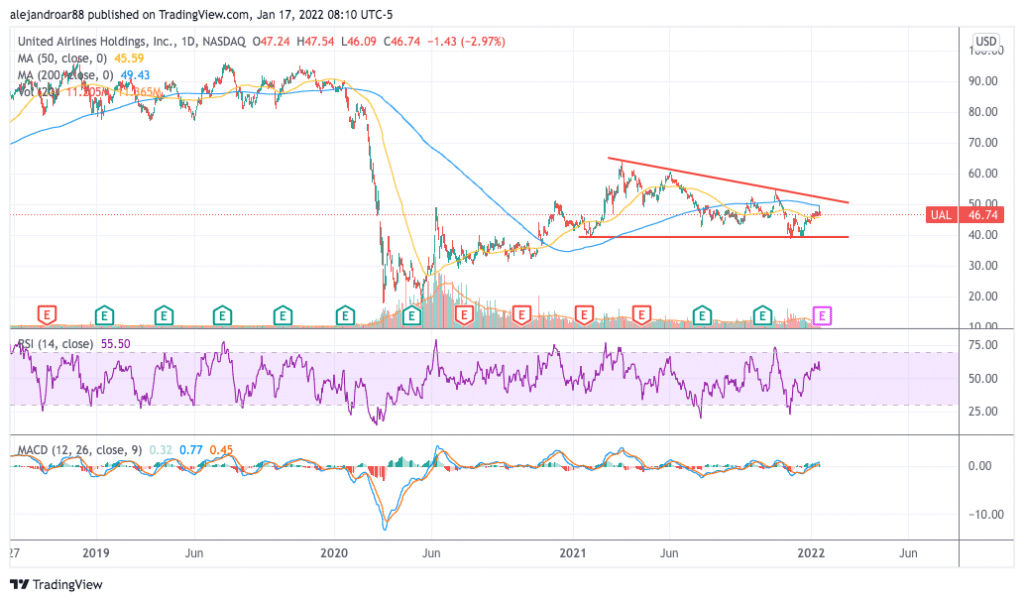Click the change value -1.43 (-2.97%)
The image size is (1024, 602).
coord(466,41)
